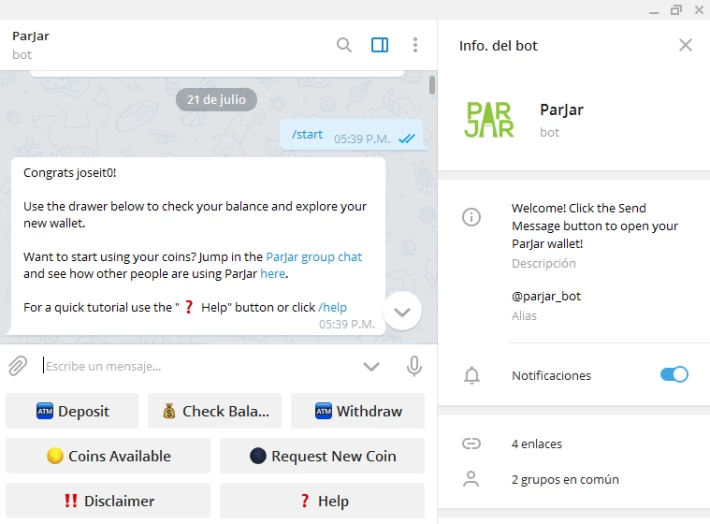Click the link icon next to 4 enlaces
The width and height of the screenshot is (710, 524).
[471, 443]
